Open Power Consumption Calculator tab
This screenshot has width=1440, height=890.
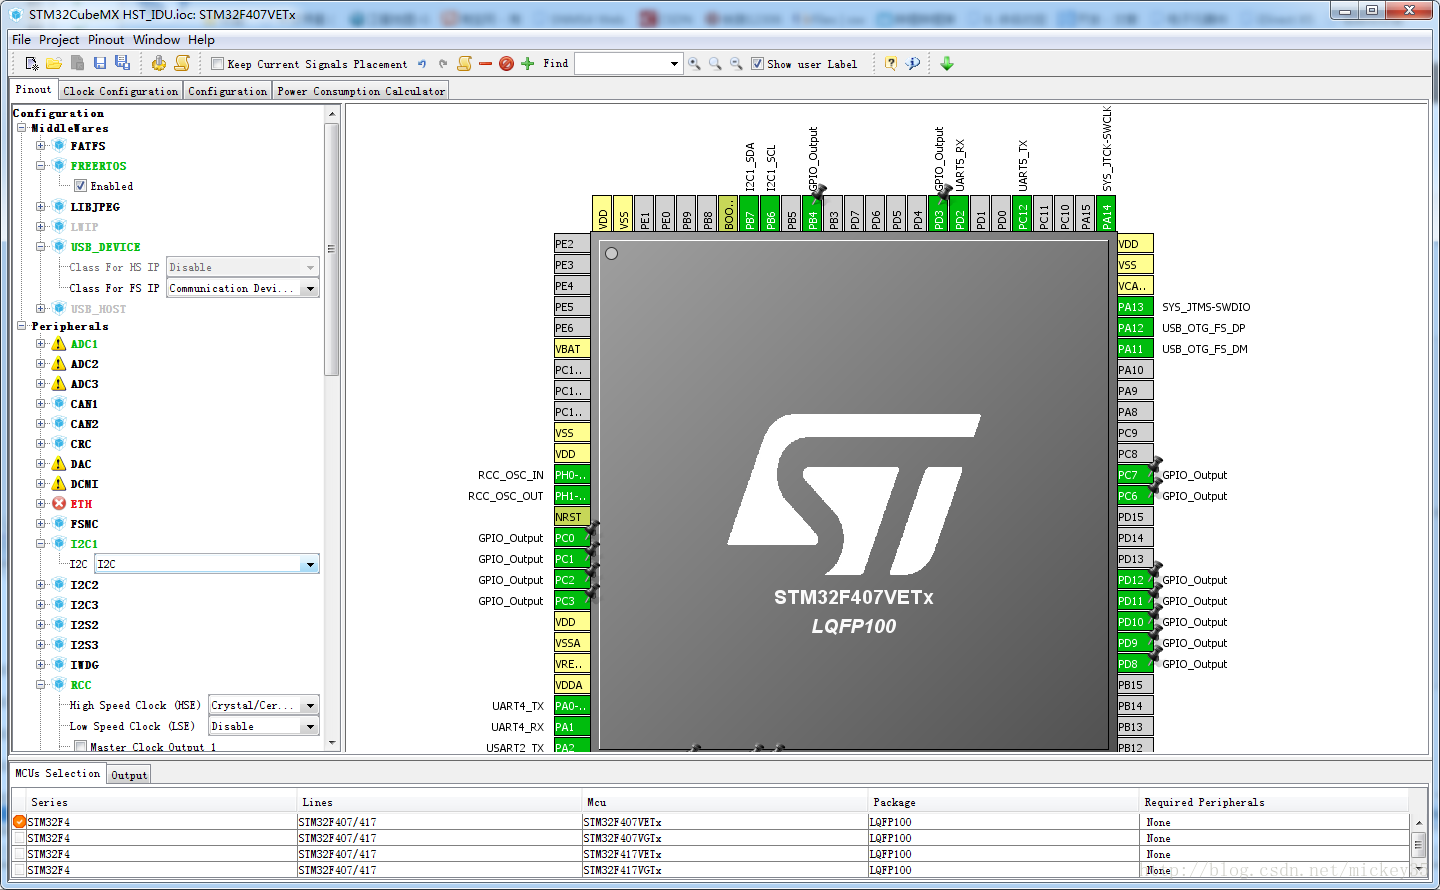[361, 91]
